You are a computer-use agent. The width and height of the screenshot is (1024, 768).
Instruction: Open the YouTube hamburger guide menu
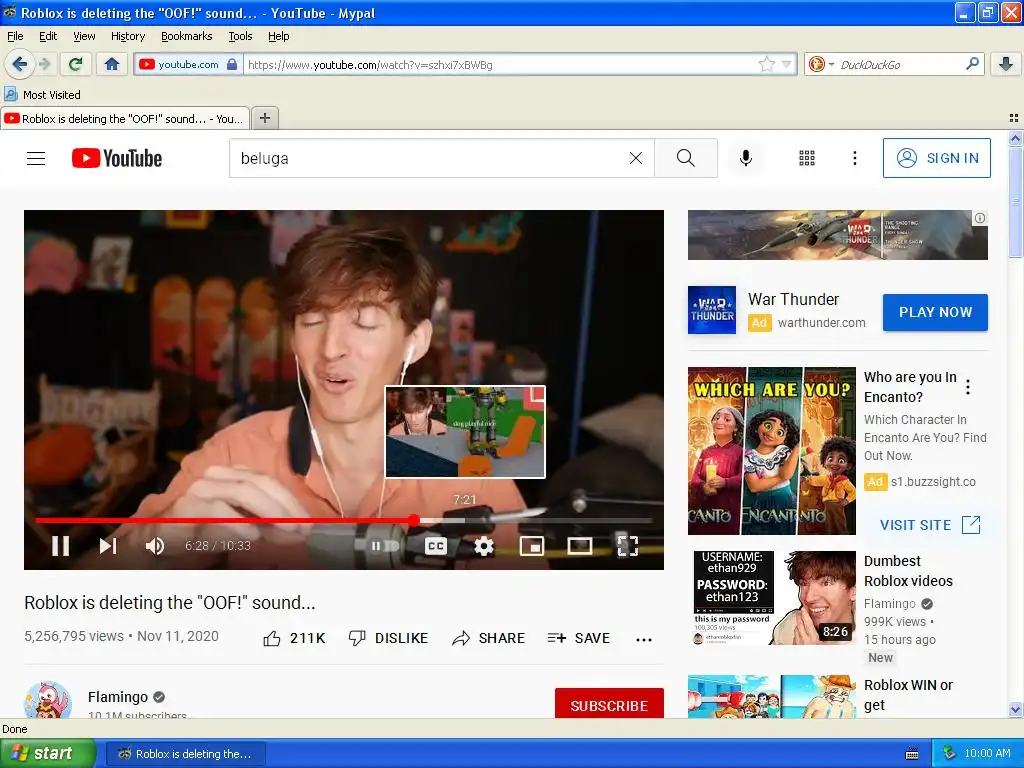[36, 158]
